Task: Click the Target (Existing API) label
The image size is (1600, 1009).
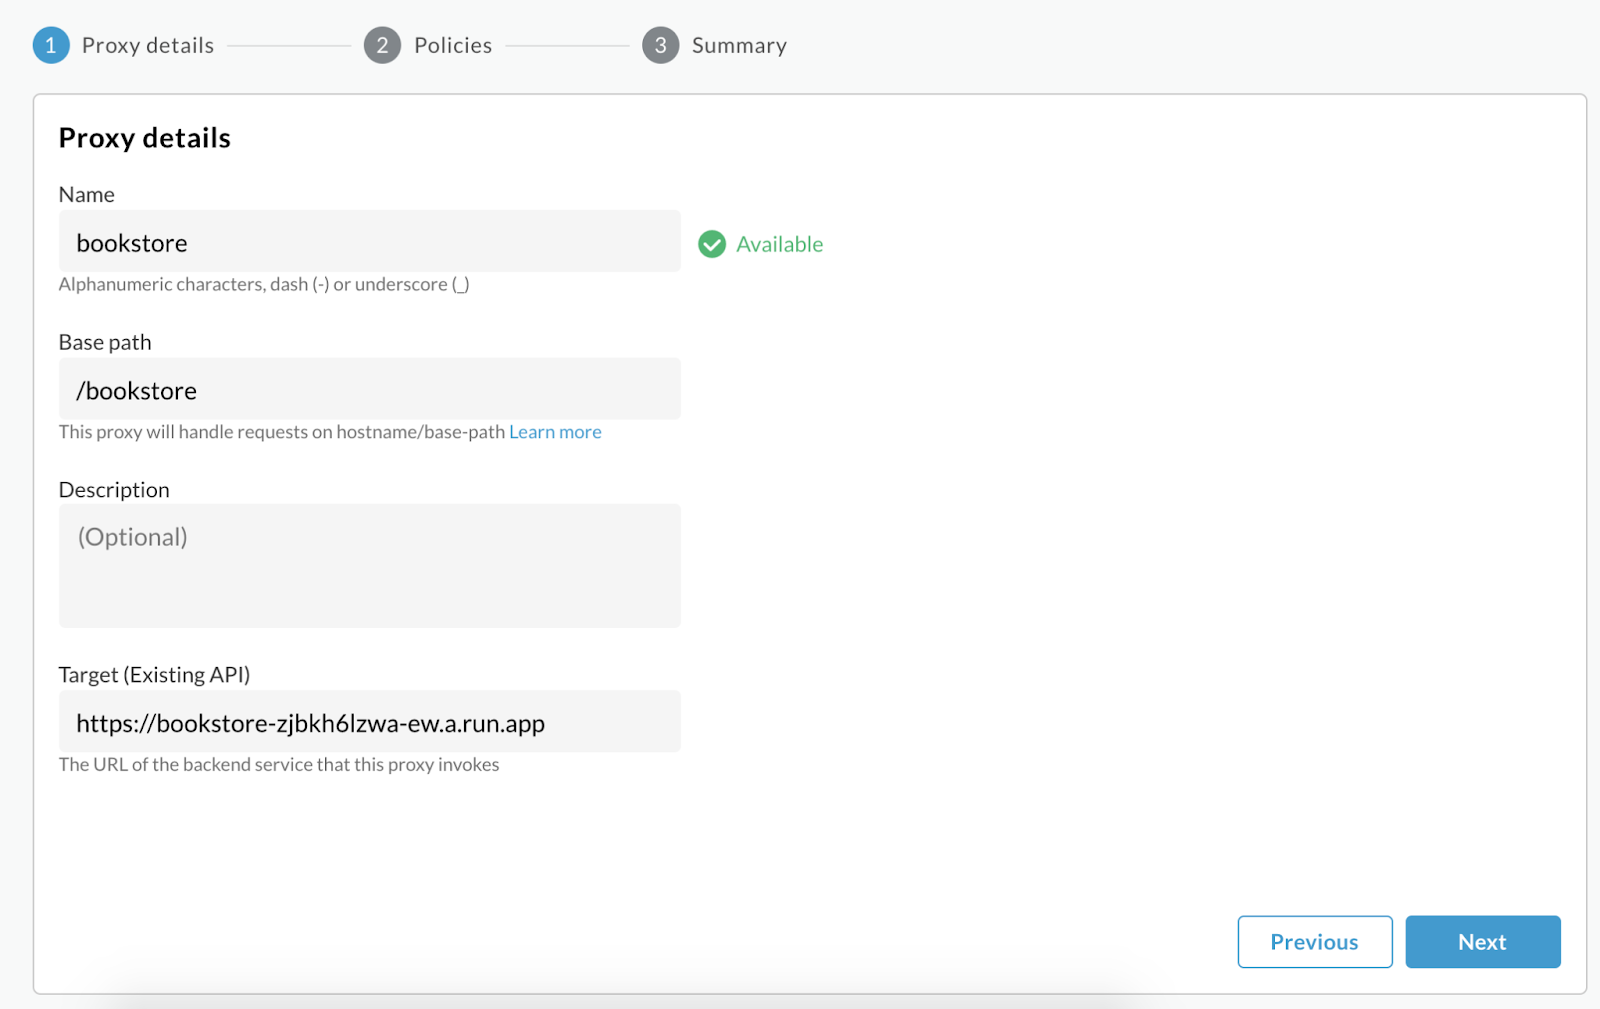Action: click(154, 674)
